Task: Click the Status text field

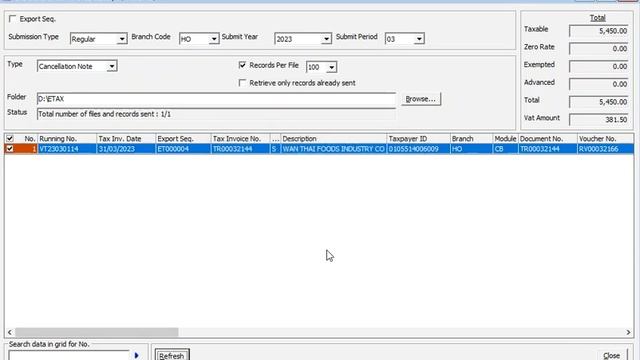Action: point(216,114)
